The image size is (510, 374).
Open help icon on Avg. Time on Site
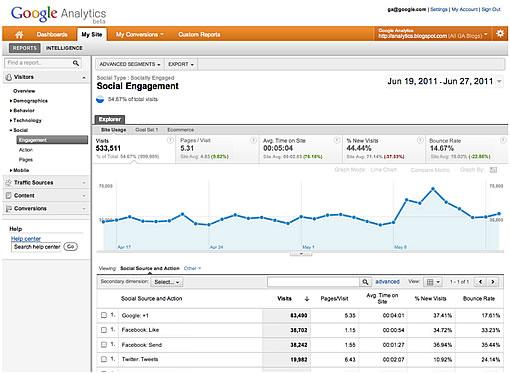pos(337,140)
